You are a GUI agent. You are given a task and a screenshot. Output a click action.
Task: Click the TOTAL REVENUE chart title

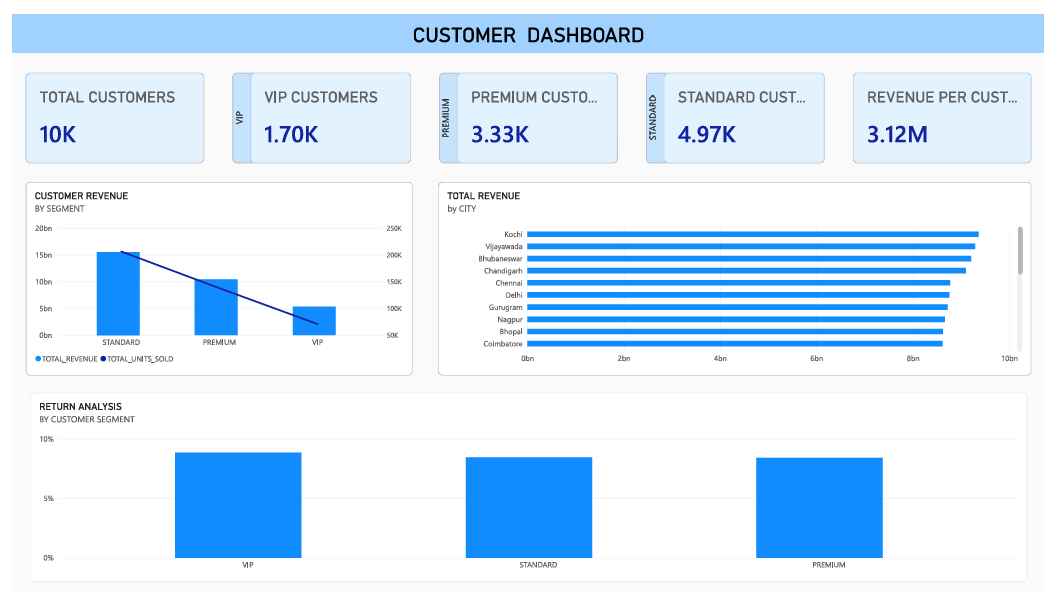[x=484, y=196]
